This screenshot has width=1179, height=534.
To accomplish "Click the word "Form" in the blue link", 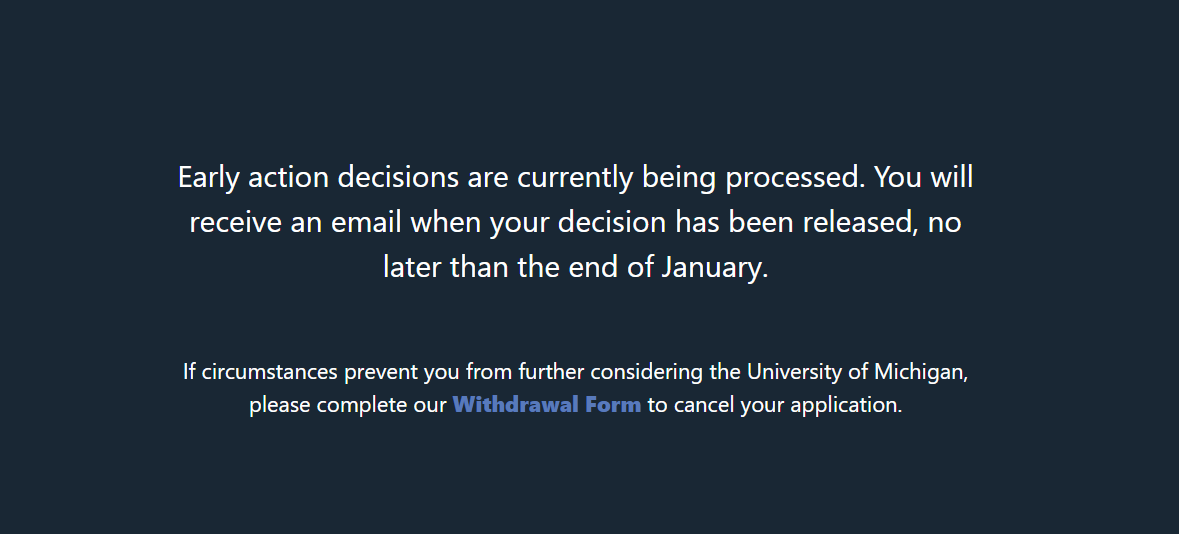I will (613, 405).
